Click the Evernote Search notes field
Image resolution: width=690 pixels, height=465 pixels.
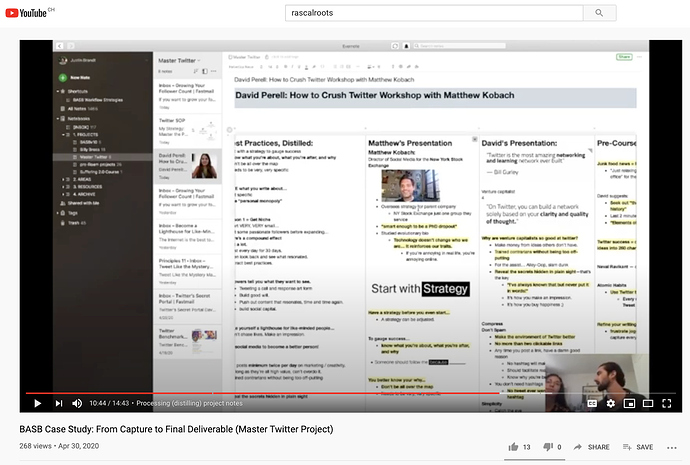point(459,46)
